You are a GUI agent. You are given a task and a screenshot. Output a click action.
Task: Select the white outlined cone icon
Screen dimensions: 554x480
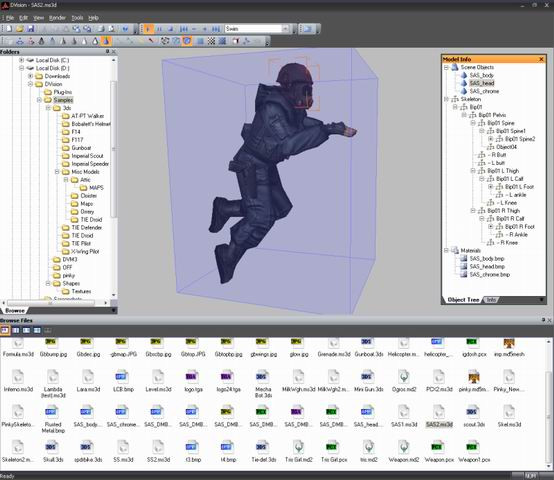[95, 41]
